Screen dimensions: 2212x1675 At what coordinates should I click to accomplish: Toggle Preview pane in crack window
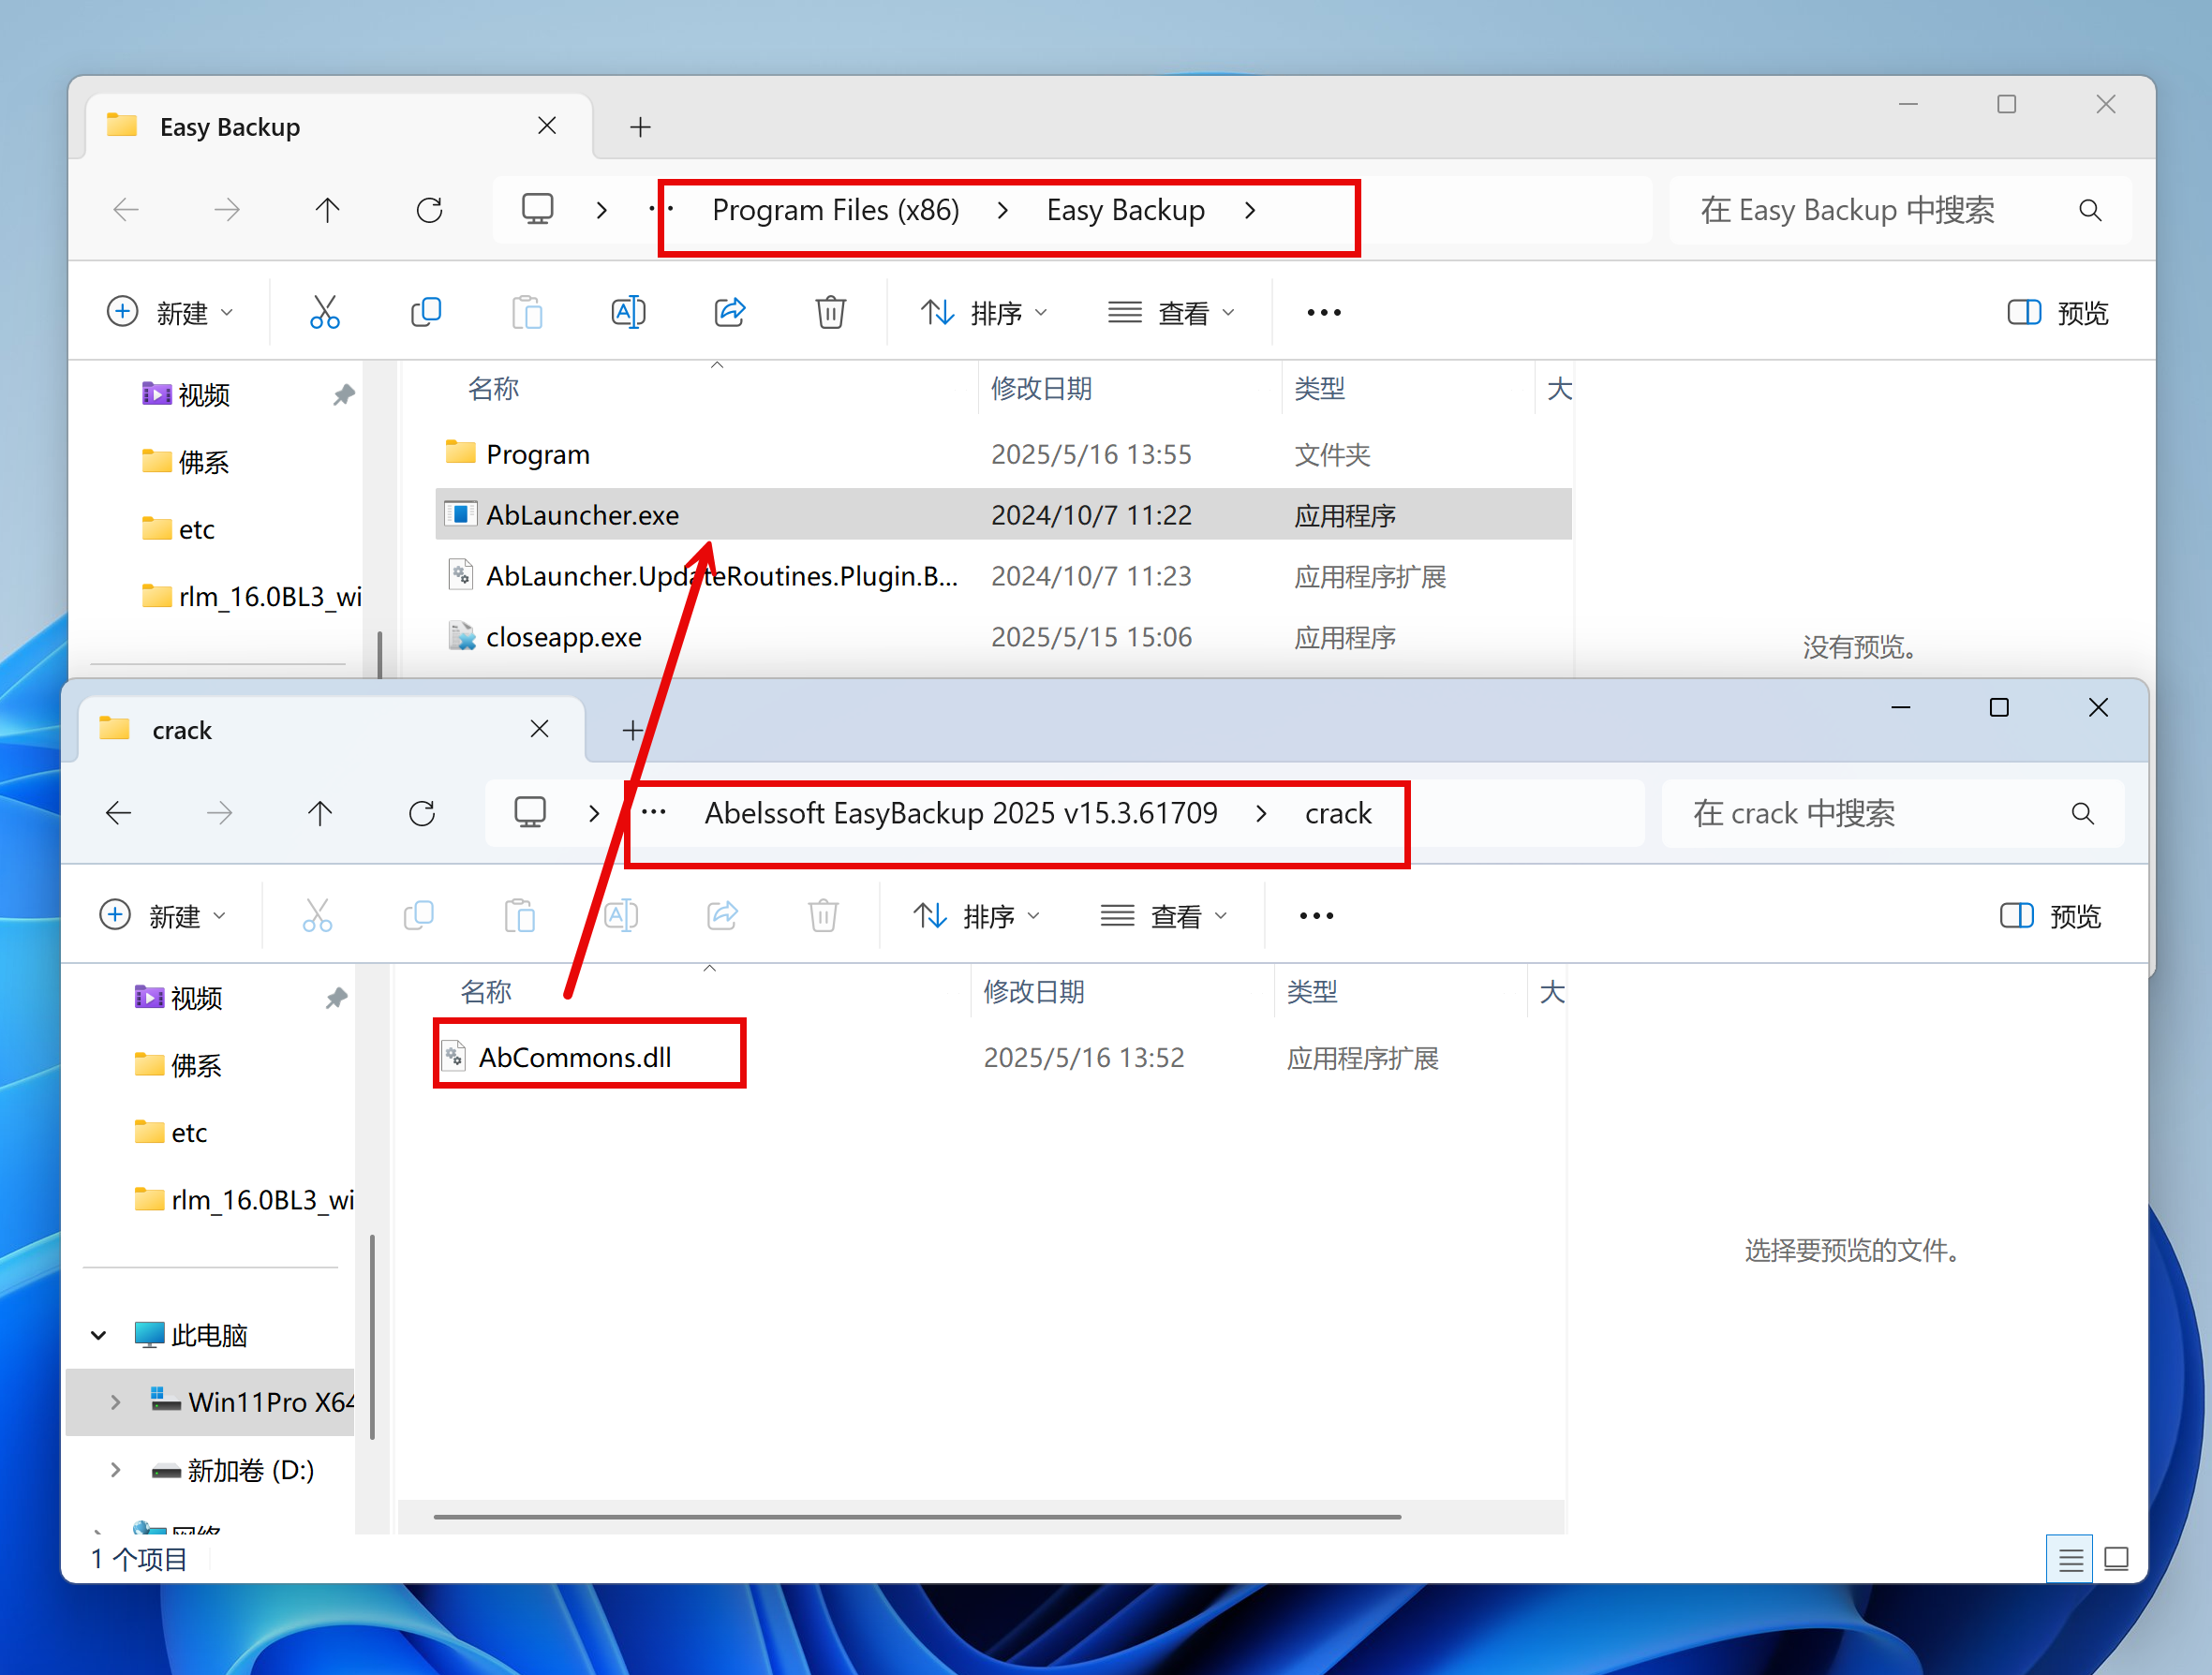click(x=2050, y=916)
